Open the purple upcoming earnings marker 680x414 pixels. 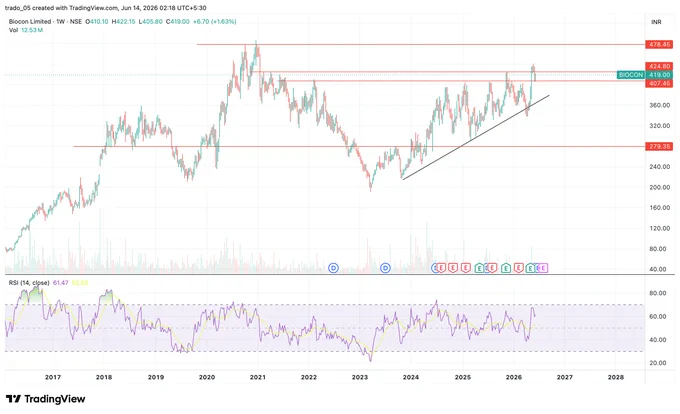(x=543, y=268)
